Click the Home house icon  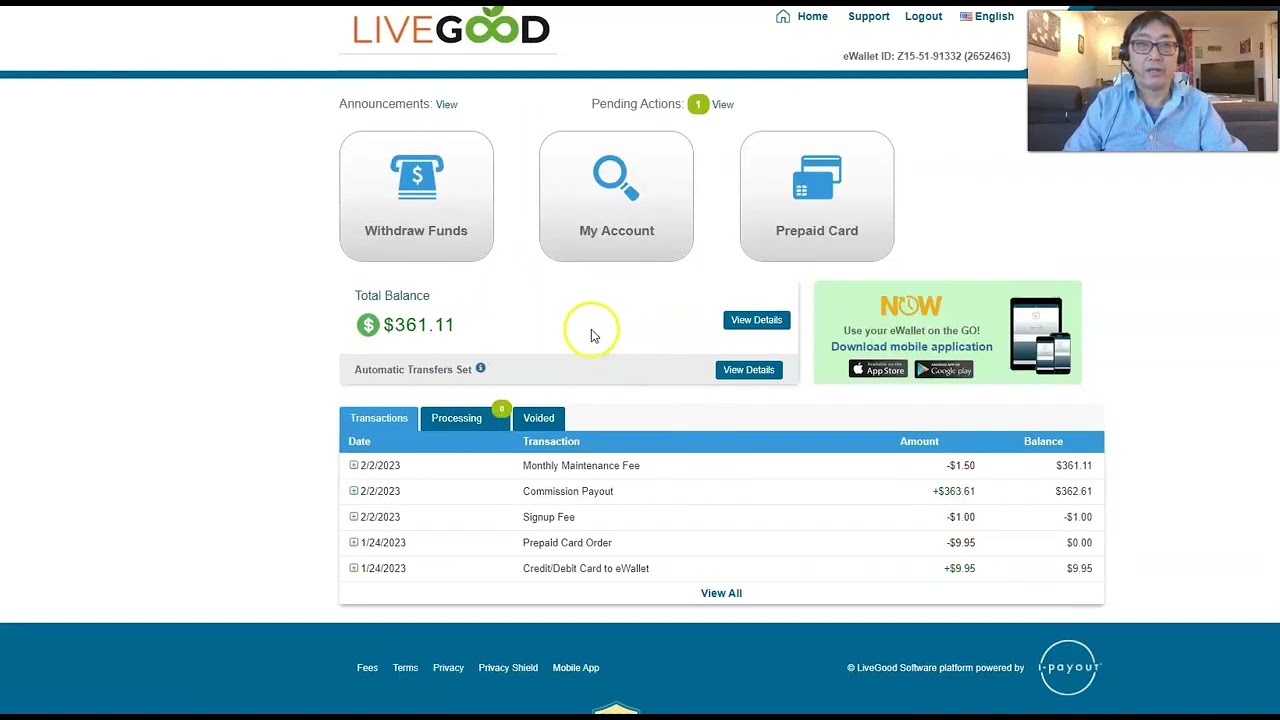click(x=783, y=16)
